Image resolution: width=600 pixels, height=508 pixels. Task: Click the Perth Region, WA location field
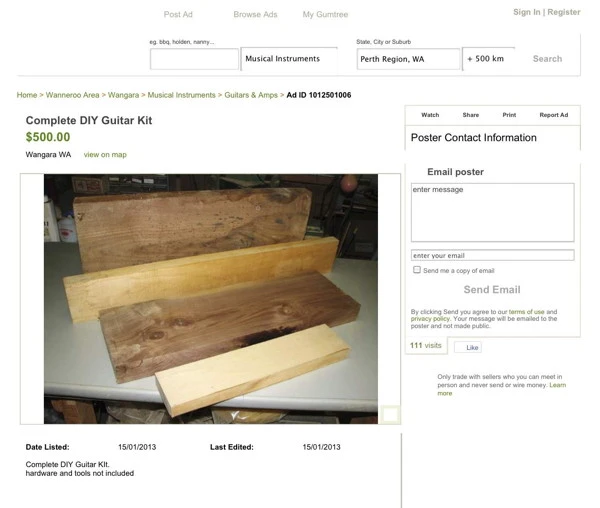[x=408, y=59]
